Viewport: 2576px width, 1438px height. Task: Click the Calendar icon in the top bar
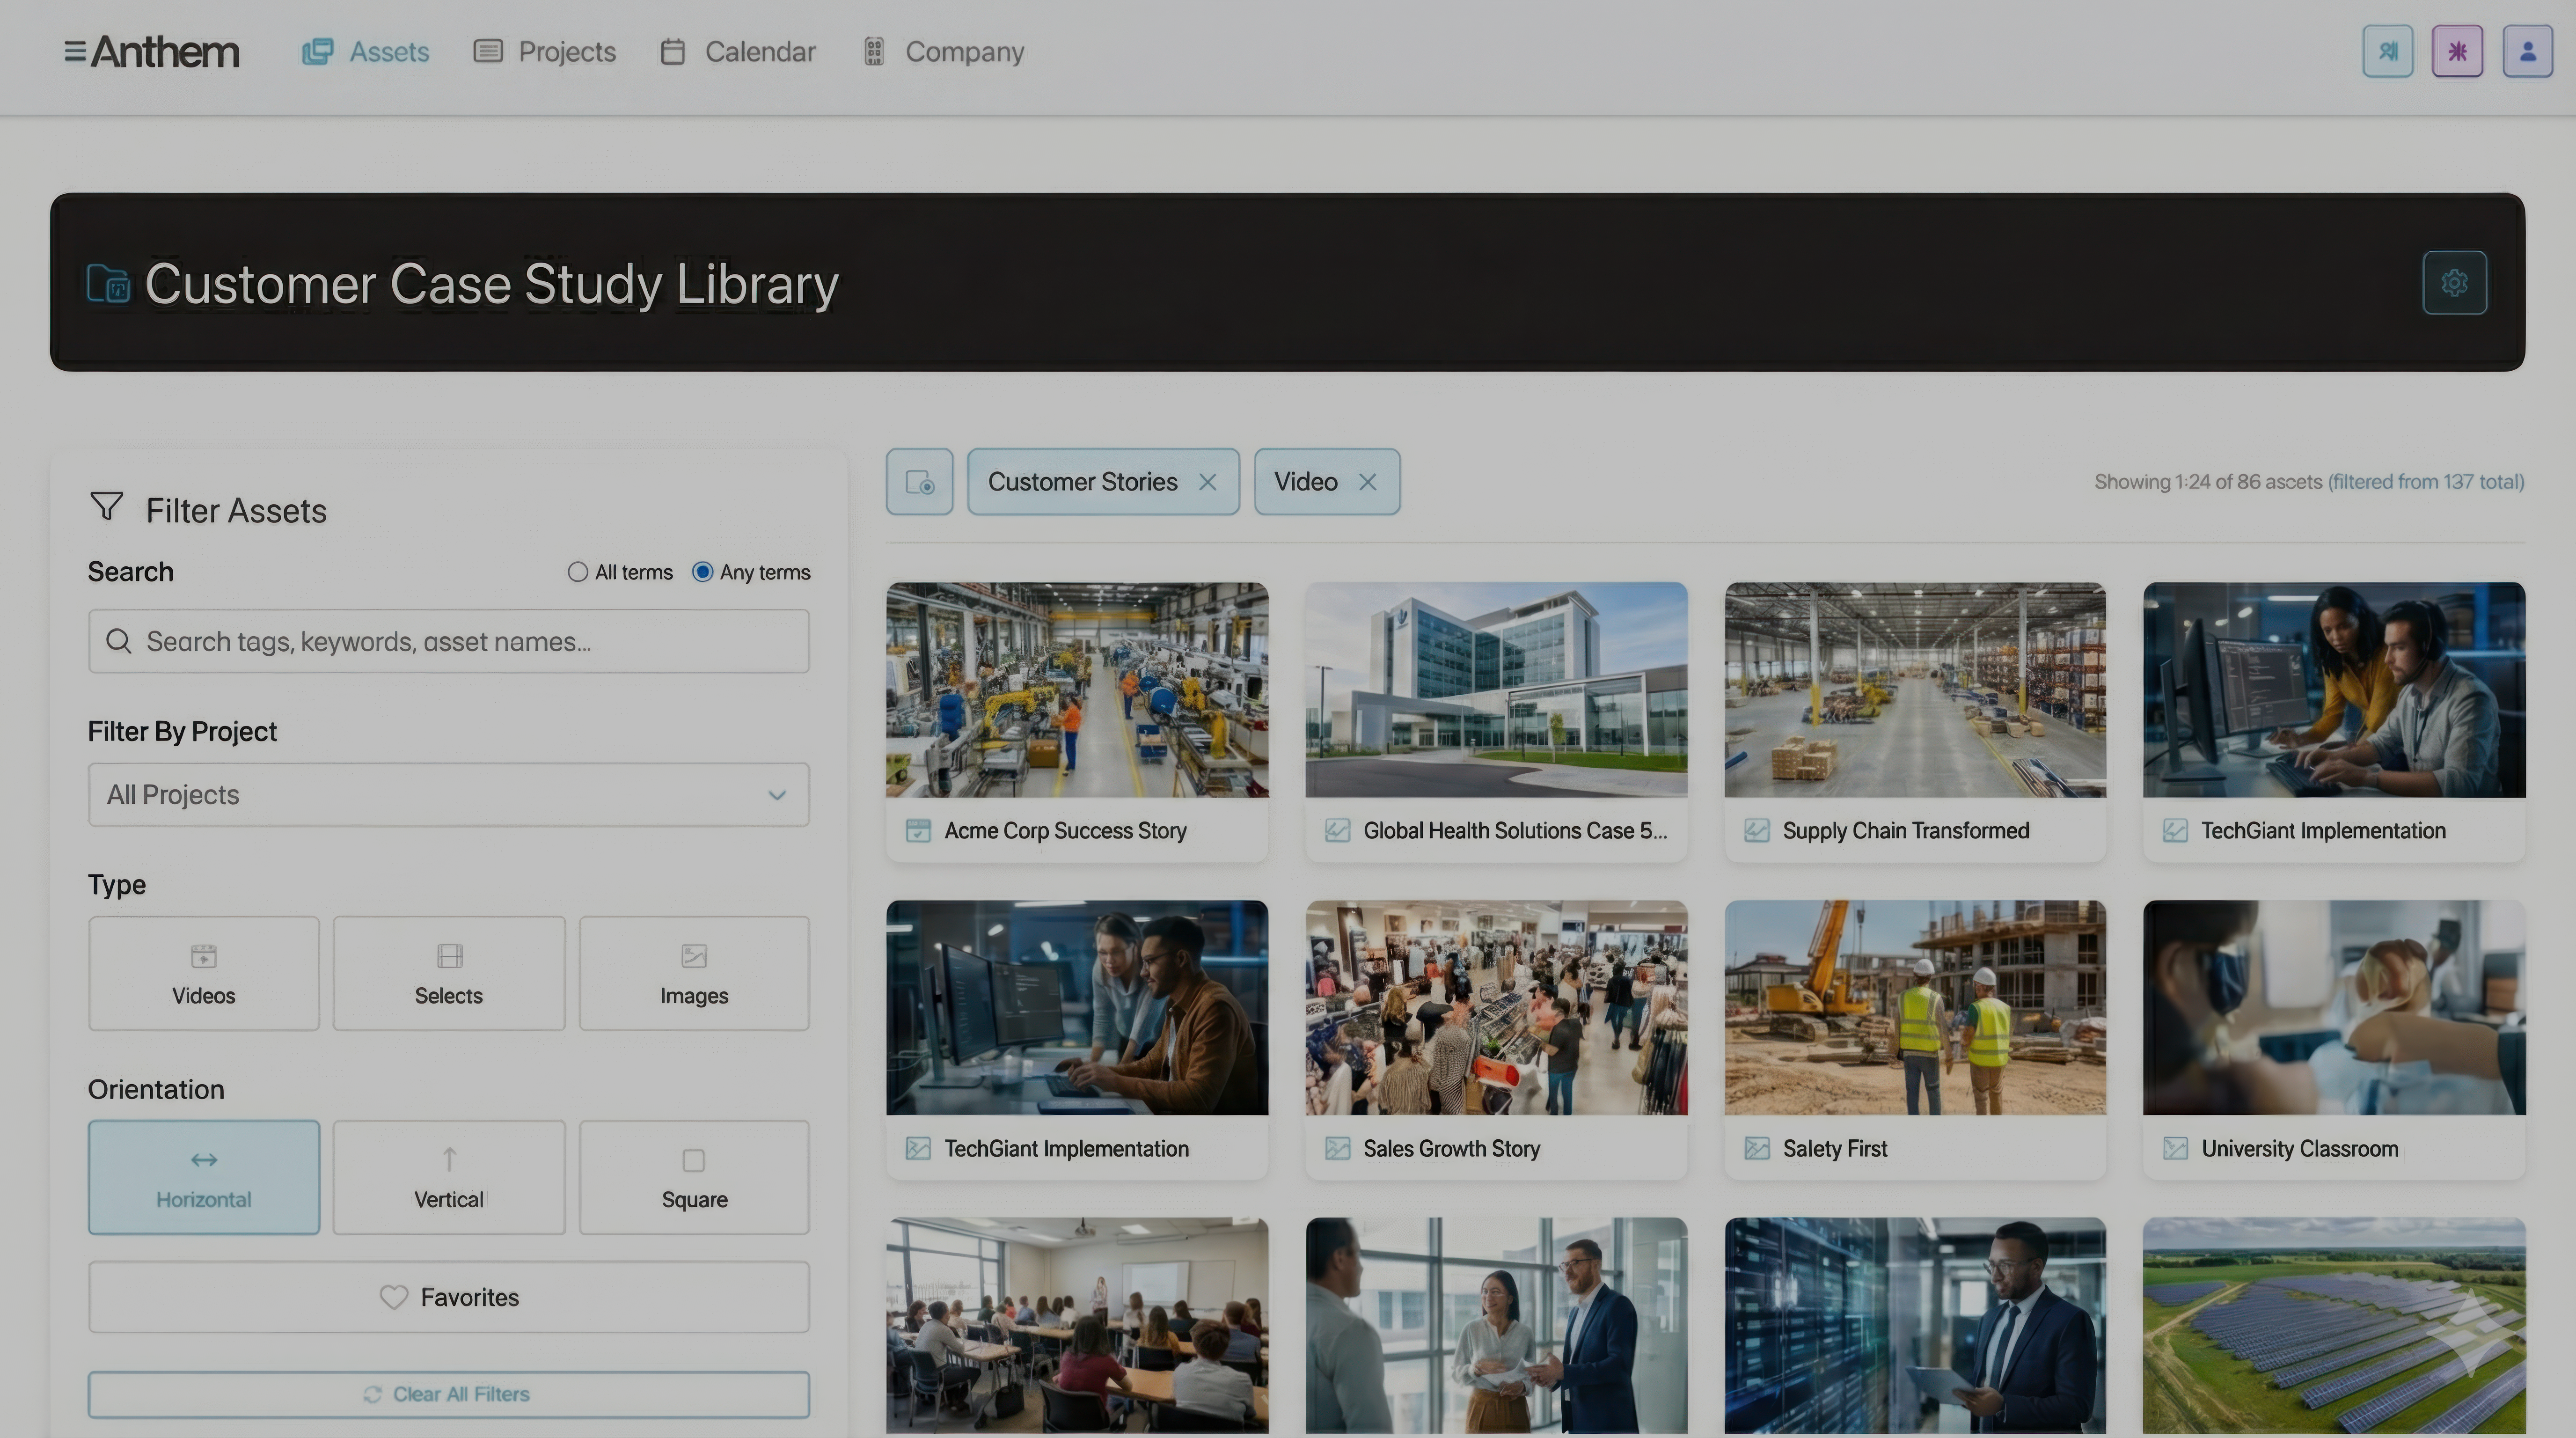click(x=673, y=51)
